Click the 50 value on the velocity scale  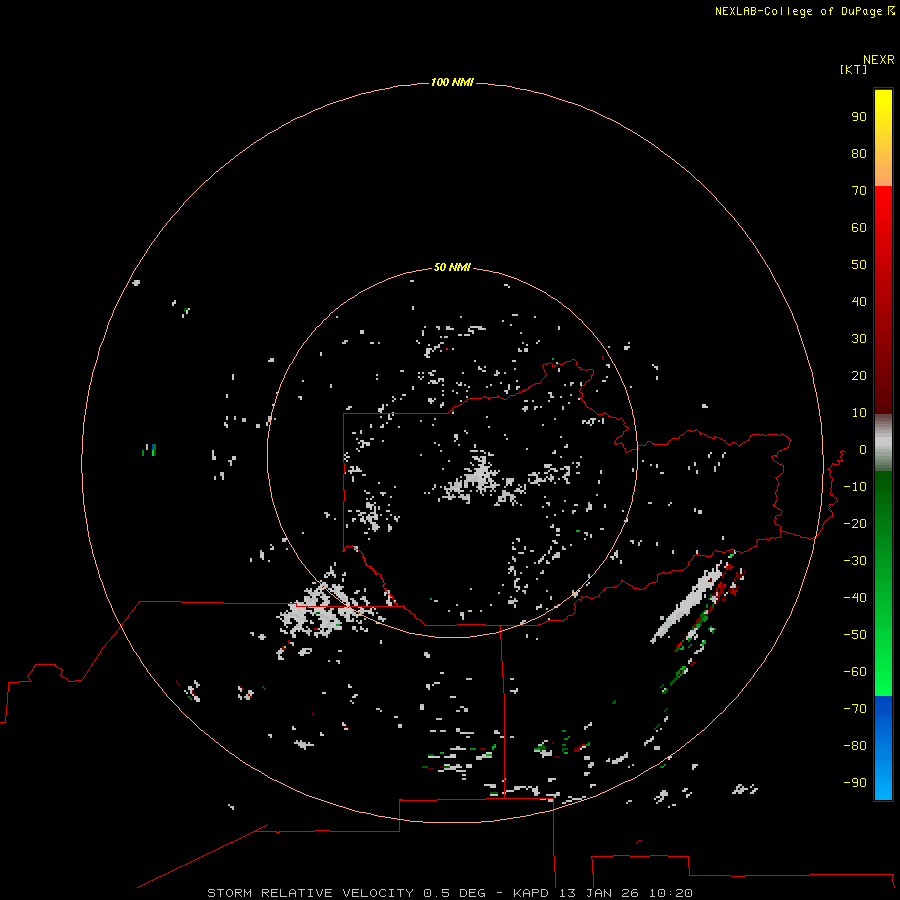click(859, 265)
